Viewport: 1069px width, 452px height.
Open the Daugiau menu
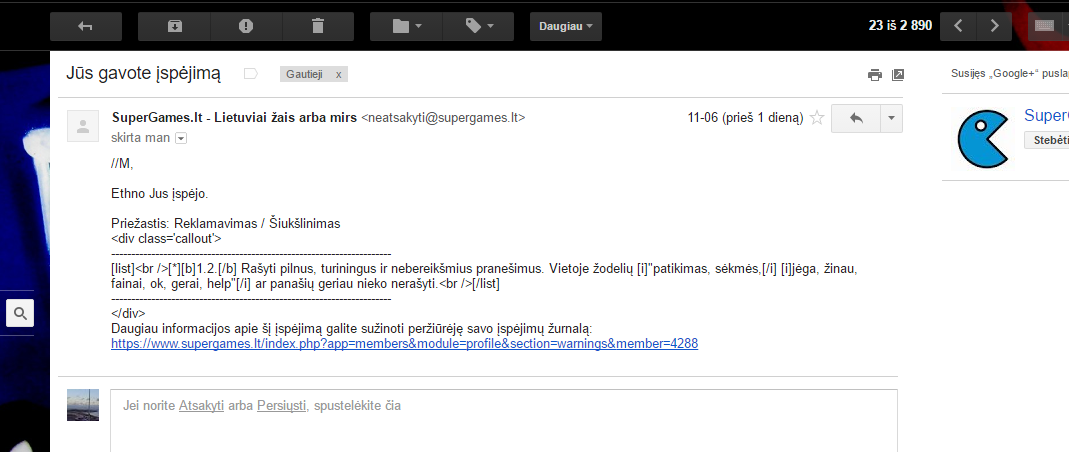click(566, 27)
